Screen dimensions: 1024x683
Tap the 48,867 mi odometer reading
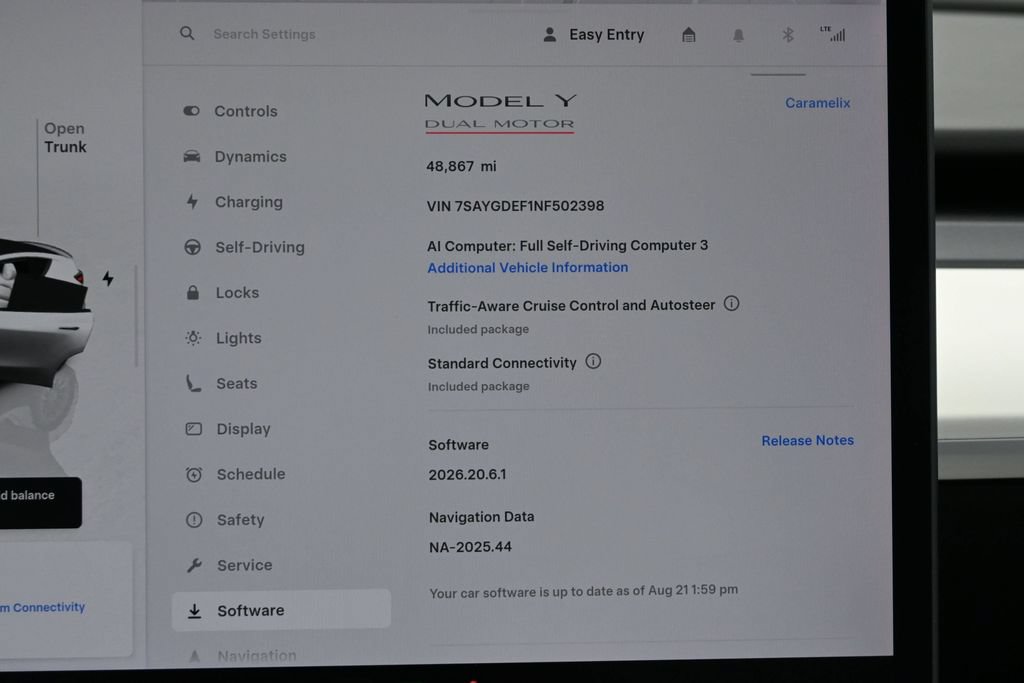tap(461, 167)
